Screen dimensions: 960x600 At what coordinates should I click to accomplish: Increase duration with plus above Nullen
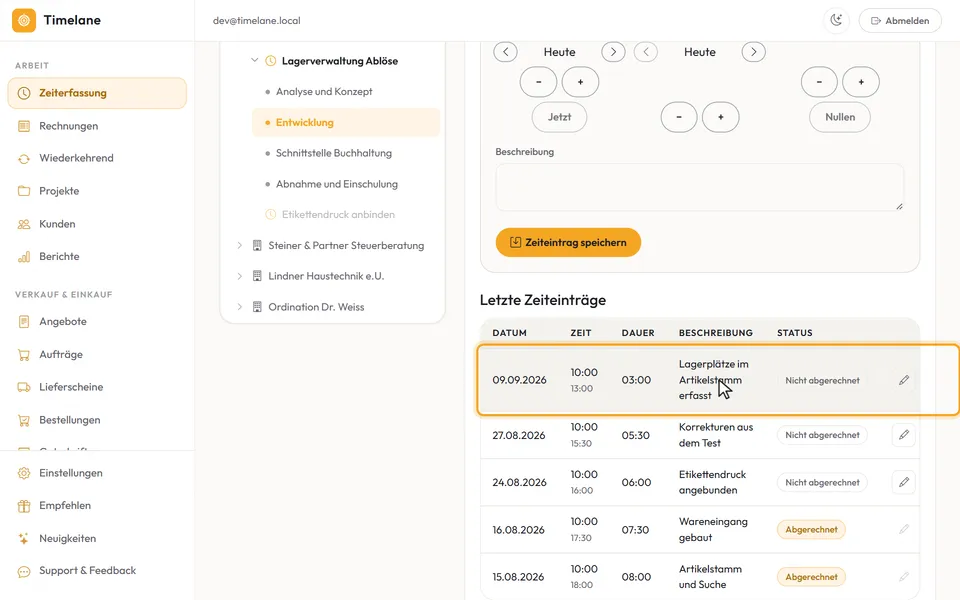[x=861, y=82]
